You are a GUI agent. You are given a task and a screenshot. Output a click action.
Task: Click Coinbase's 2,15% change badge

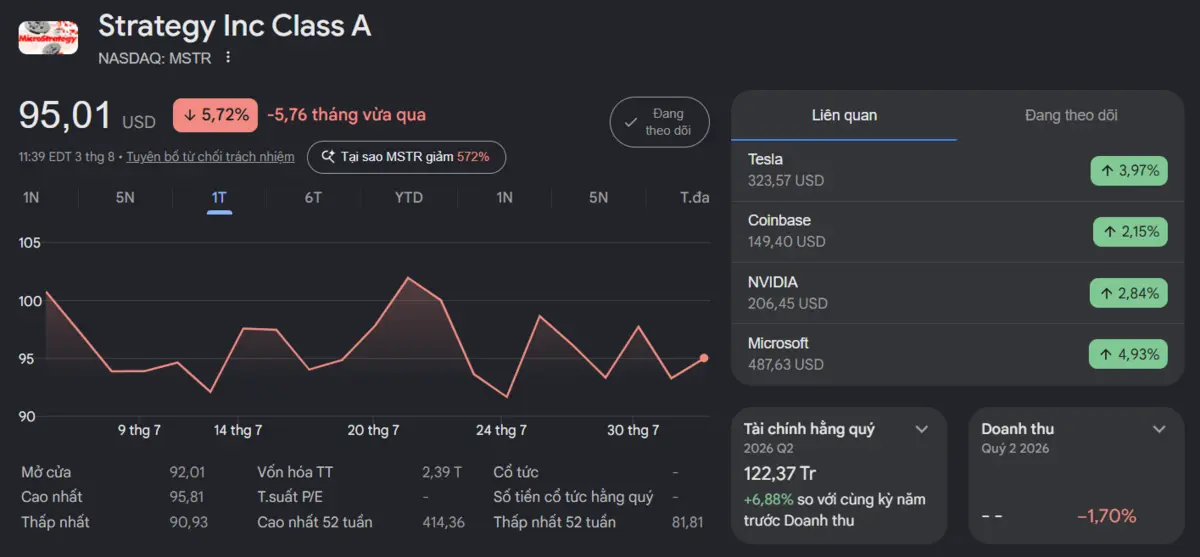(x=1130, y=232)
